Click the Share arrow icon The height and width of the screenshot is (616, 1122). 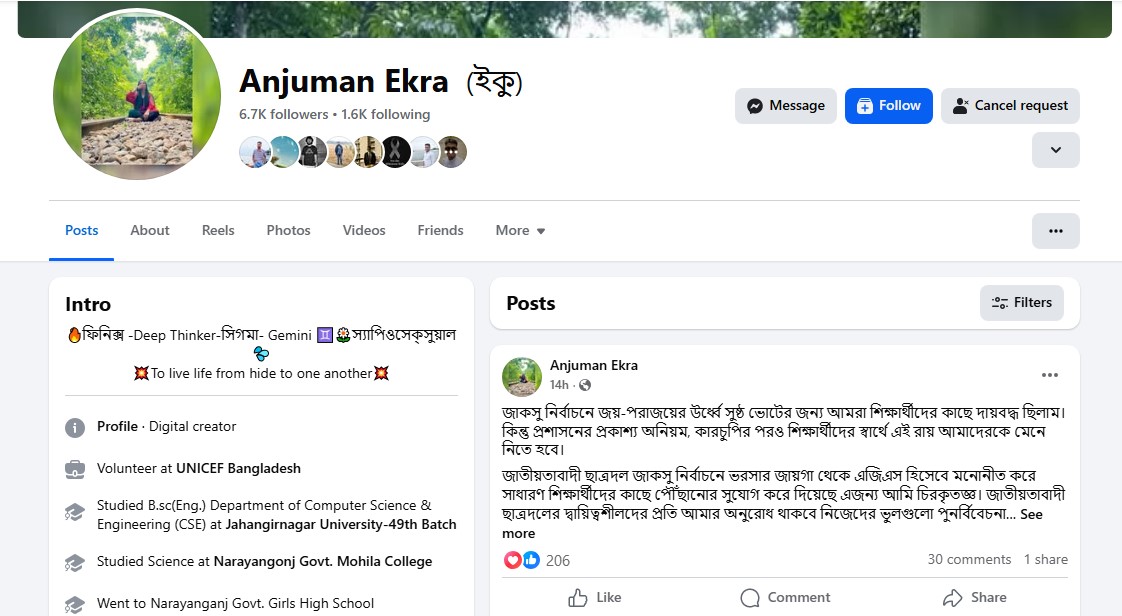[952, 597]
